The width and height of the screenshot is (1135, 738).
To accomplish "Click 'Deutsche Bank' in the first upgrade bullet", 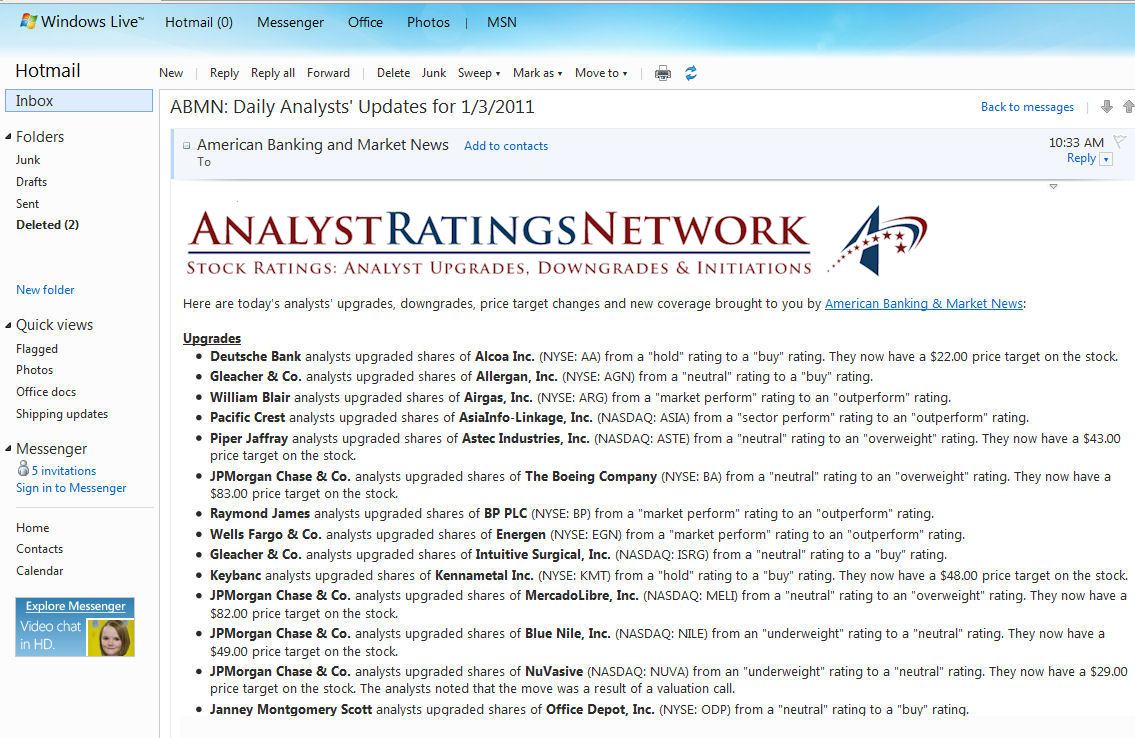I will [256, 357].
